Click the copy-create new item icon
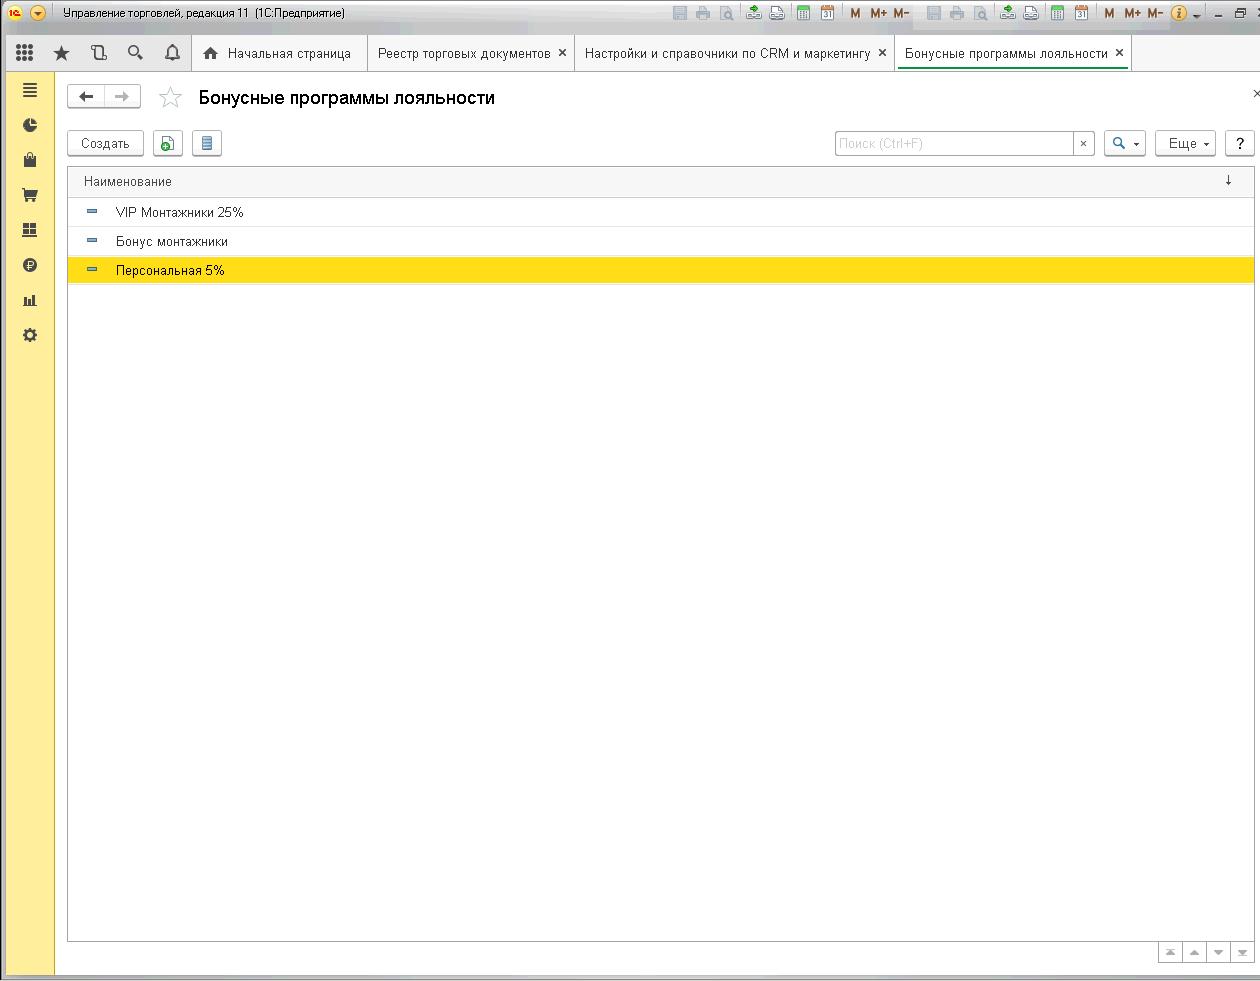This screenshot has width=1260, height=981. coord(168,144)
